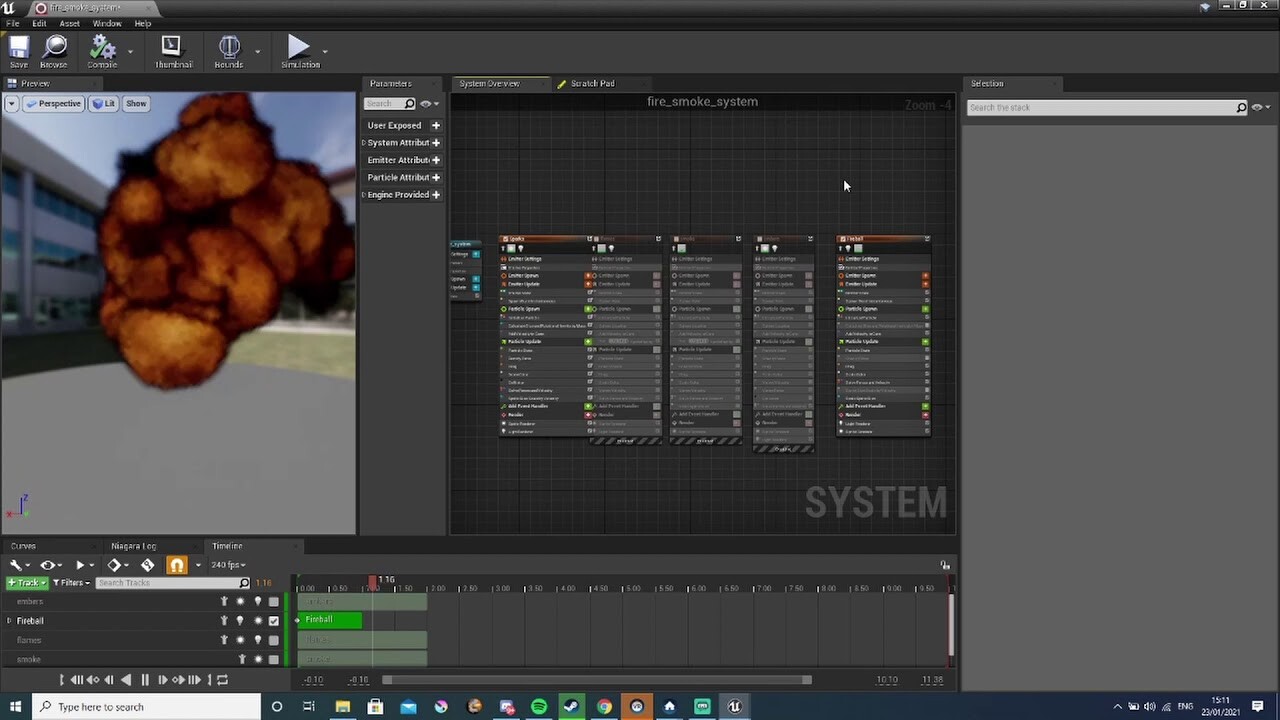
Task: Toggle the orange snapping magnet icon
Action: (177, 565)
